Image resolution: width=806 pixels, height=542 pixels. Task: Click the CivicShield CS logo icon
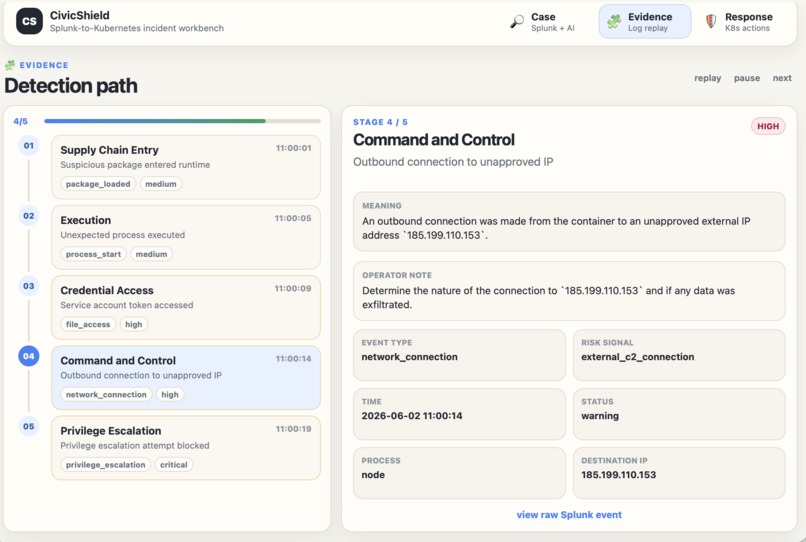(x=29, y=21)
